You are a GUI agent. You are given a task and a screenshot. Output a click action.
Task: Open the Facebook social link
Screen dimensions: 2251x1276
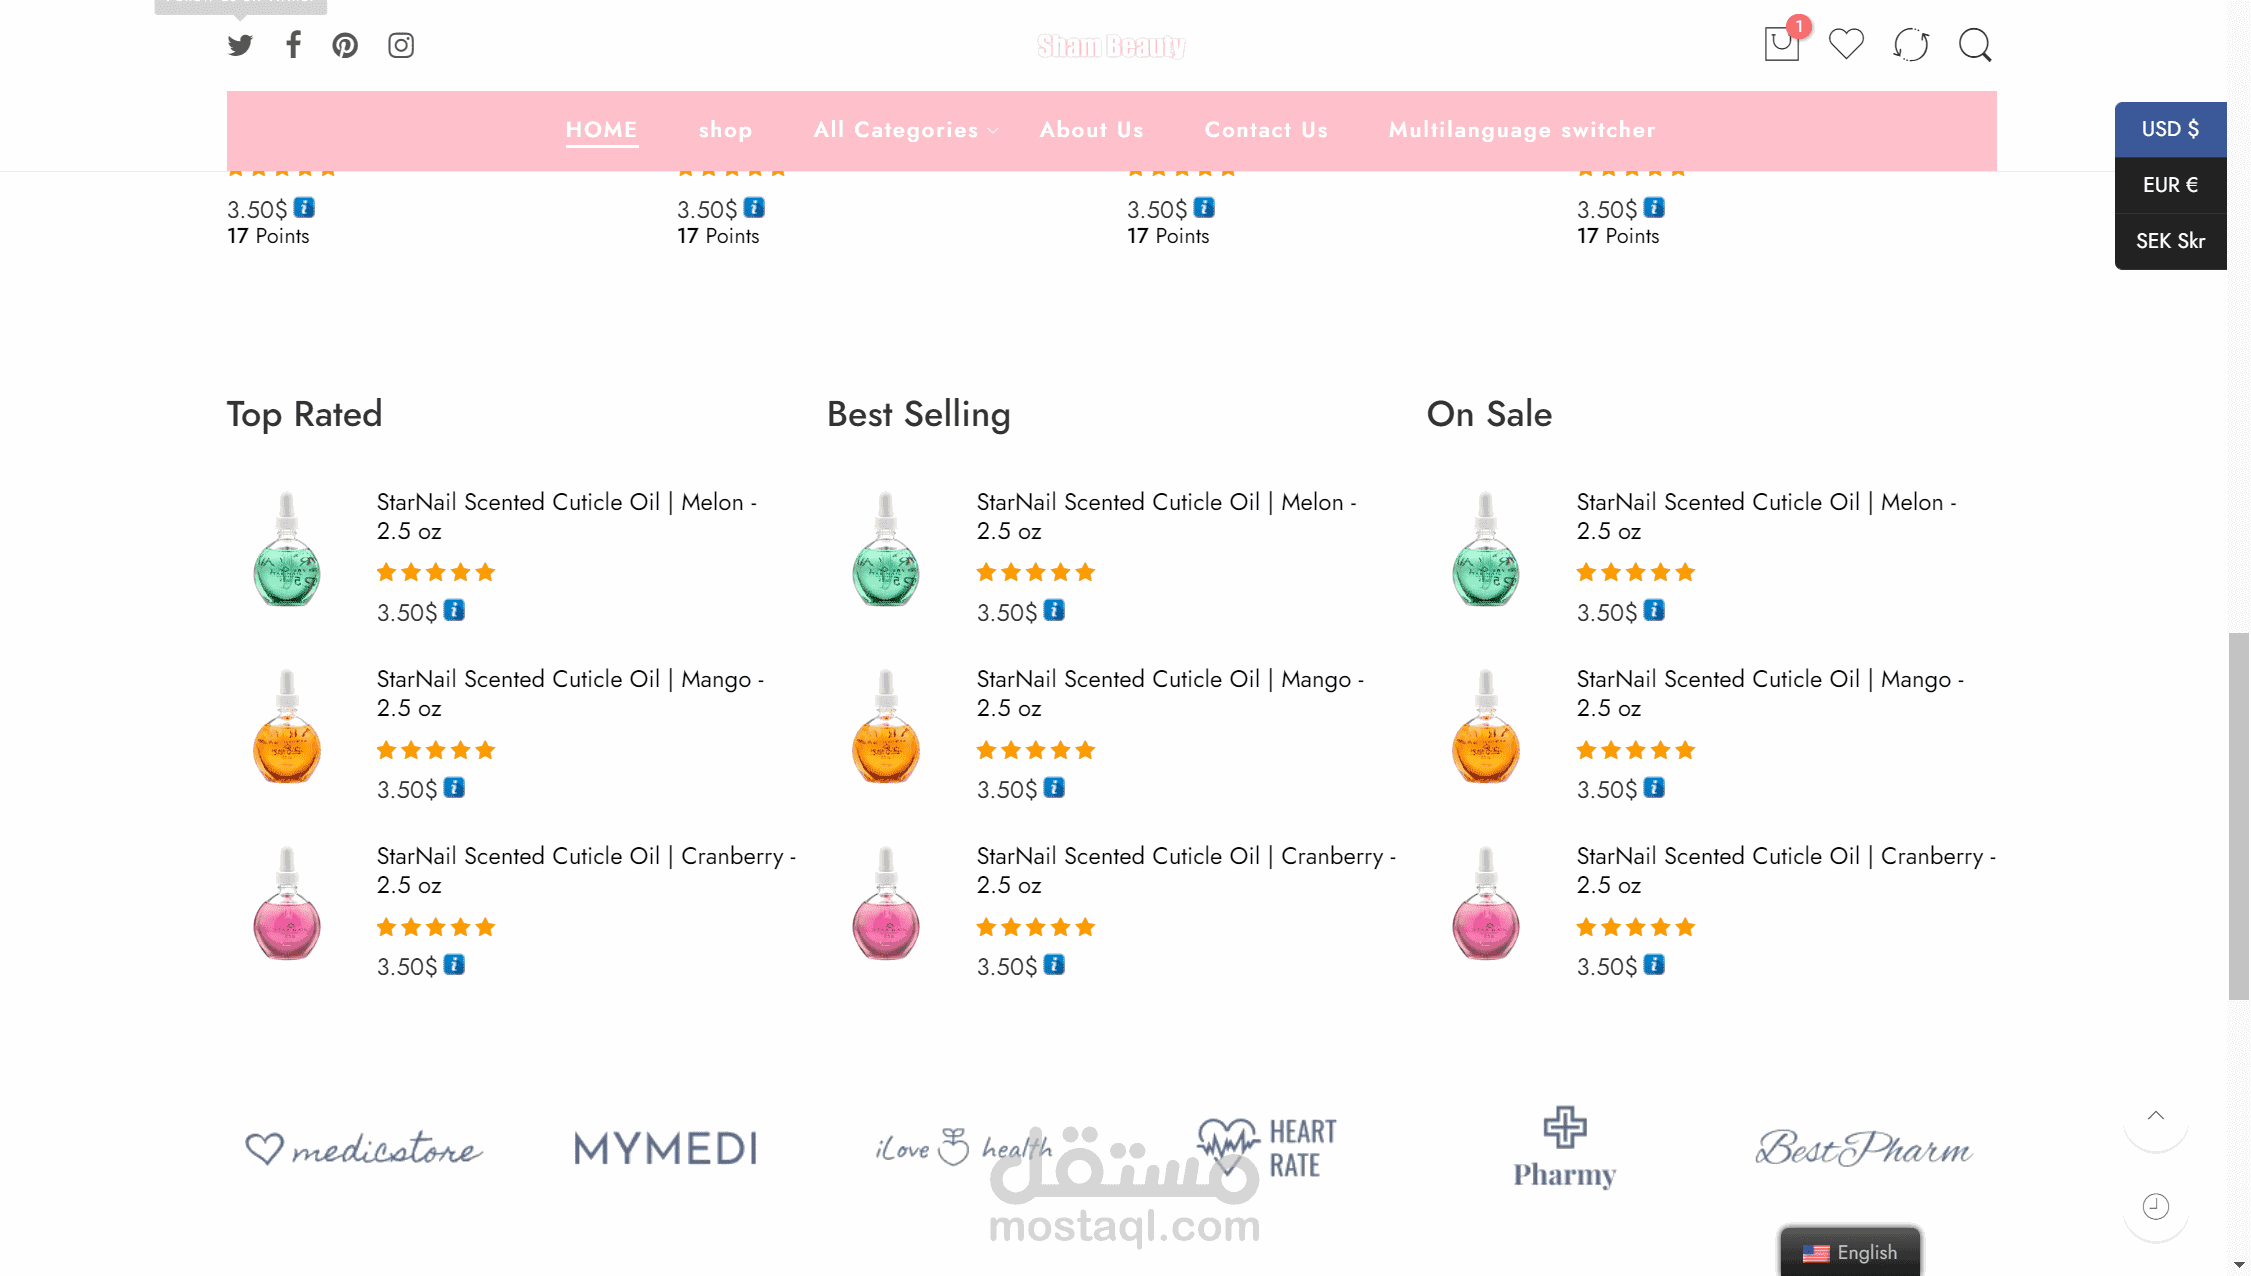pos(293,44)
